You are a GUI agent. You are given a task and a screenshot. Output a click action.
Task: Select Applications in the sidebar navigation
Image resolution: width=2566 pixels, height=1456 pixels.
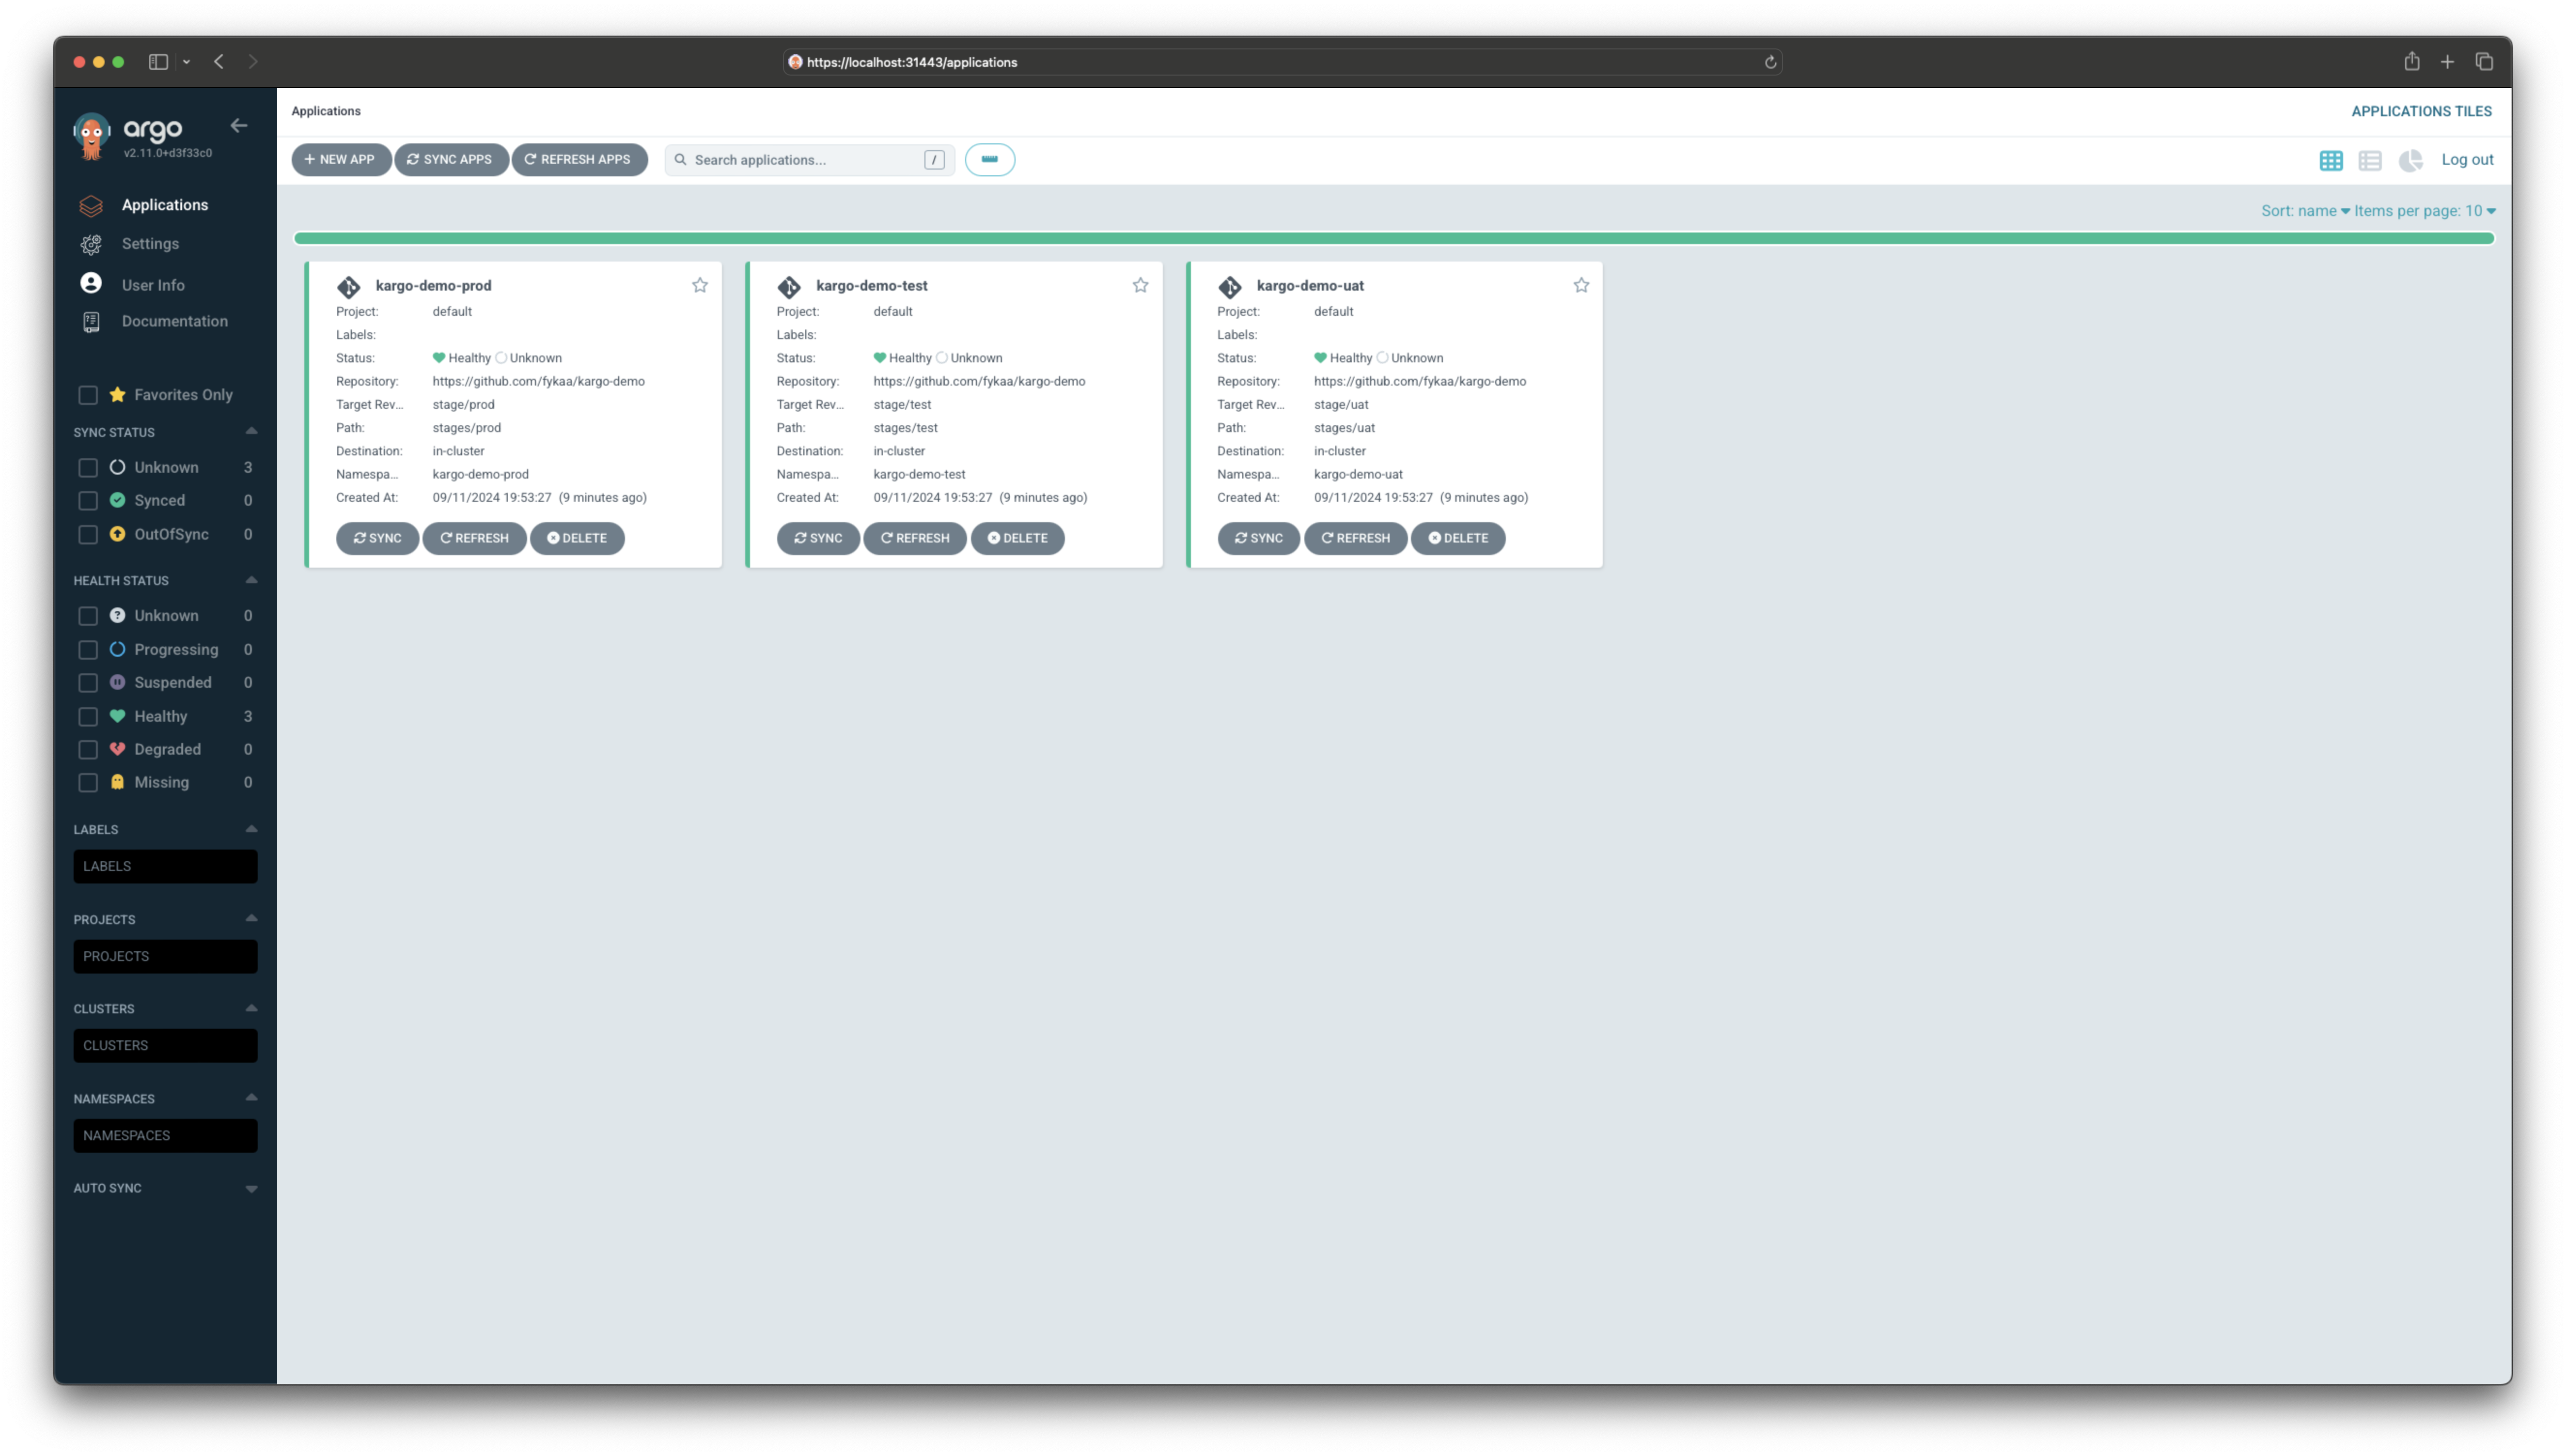click(x=165, y=204)
